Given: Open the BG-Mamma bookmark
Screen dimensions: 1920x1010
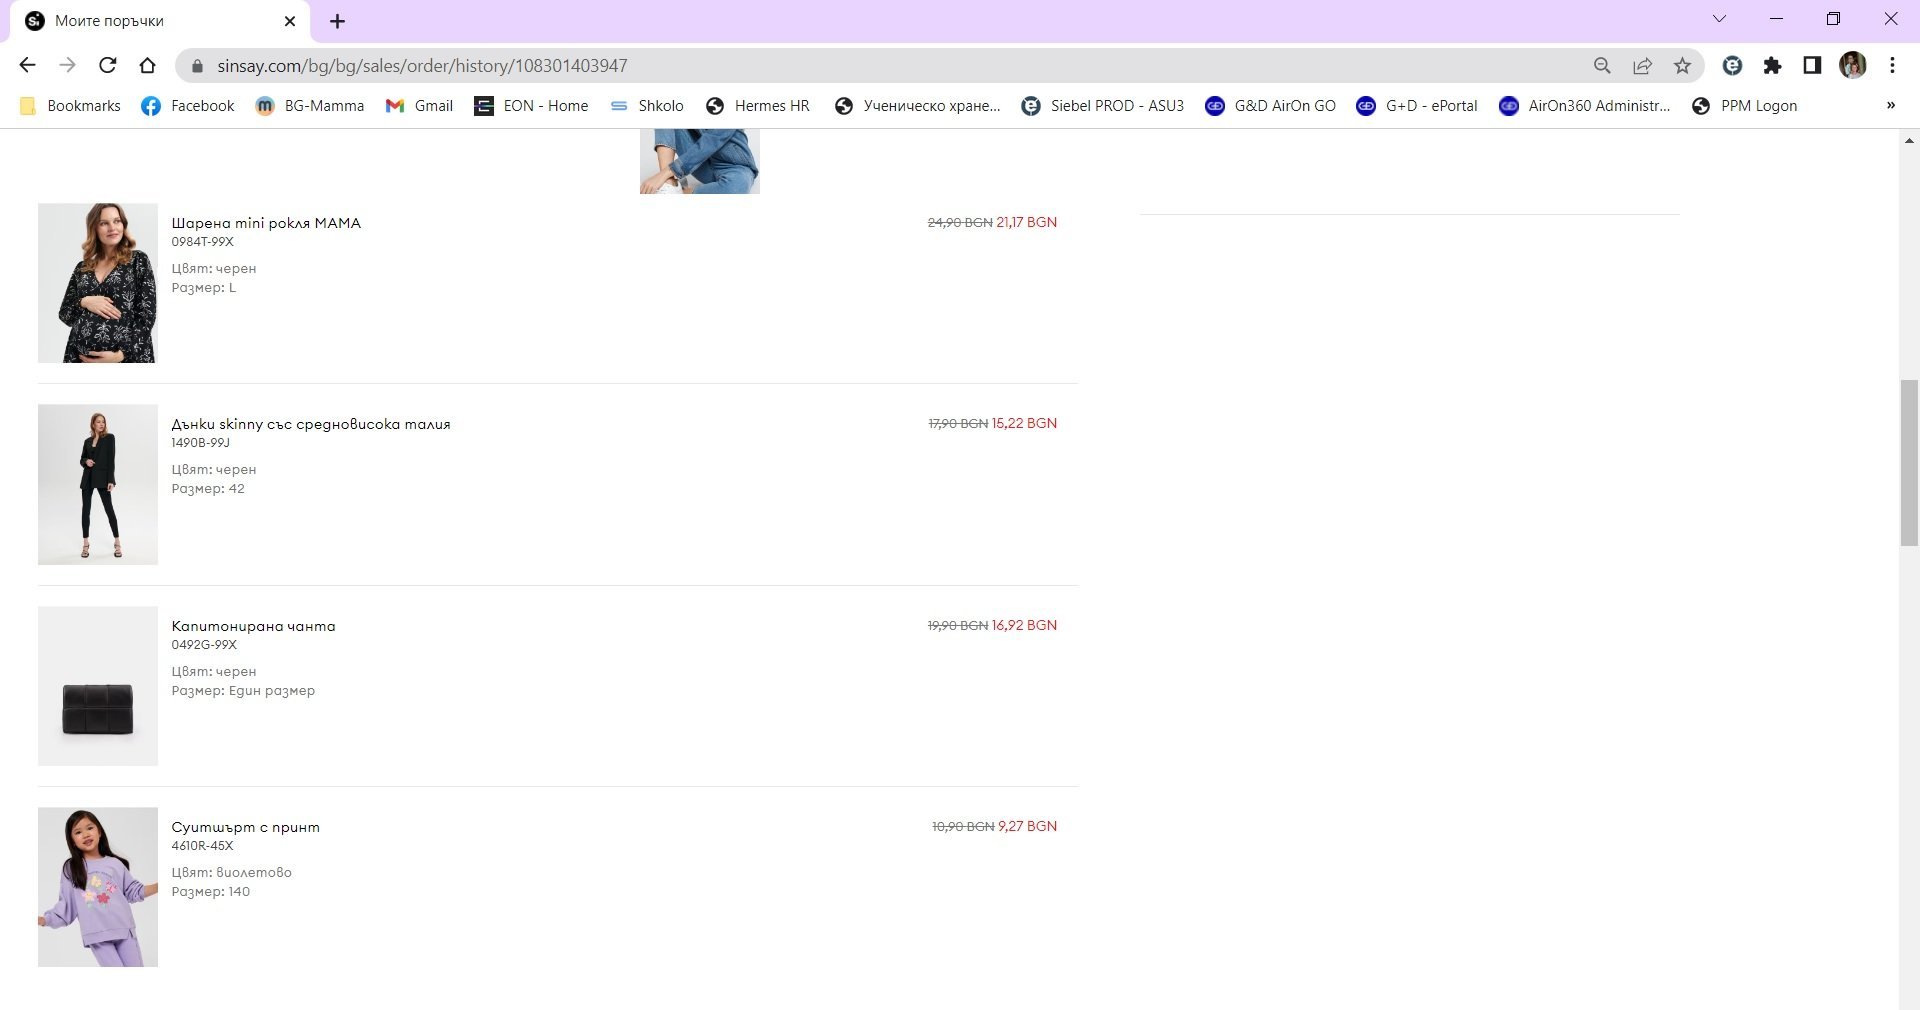Looking at the screenshot, I should (310, 105).
